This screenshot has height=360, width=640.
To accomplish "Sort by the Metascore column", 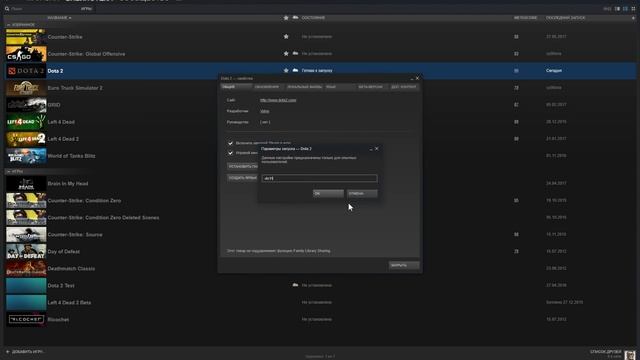I will tap(526, 18).
